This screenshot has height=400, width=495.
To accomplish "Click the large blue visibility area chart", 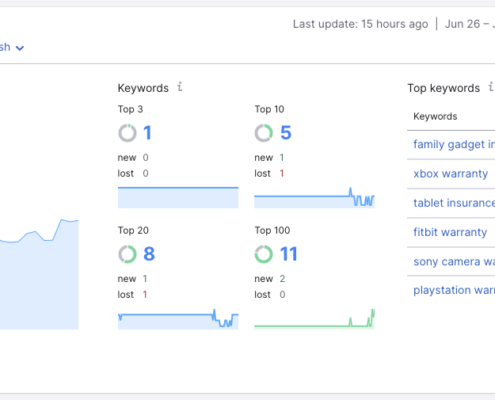I will pyautogui.click(x=39, y=274).
